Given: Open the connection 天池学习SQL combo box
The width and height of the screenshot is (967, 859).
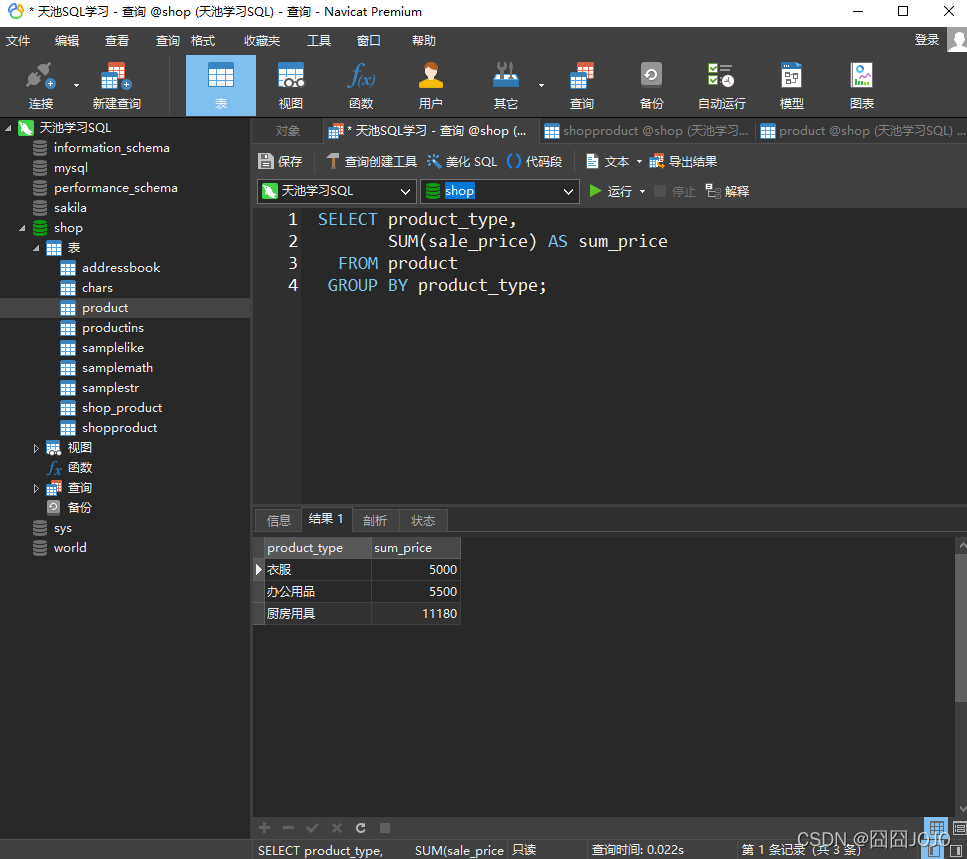Looking at the screenshot, I should tap(337, 191).
